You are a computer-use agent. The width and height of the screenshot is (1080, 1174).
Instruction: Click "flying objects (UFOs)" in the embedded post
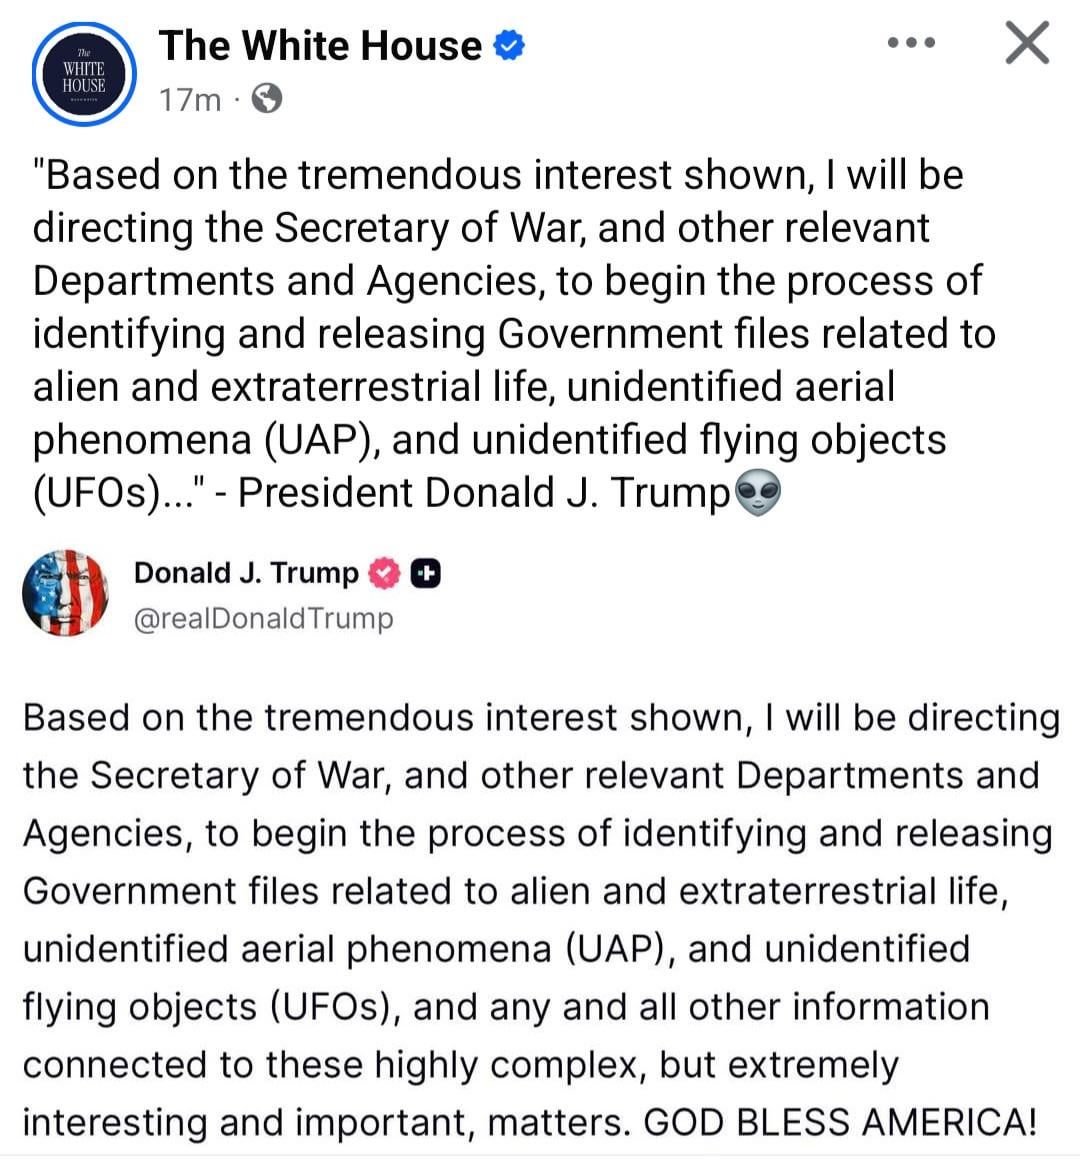pos(206,1007)
